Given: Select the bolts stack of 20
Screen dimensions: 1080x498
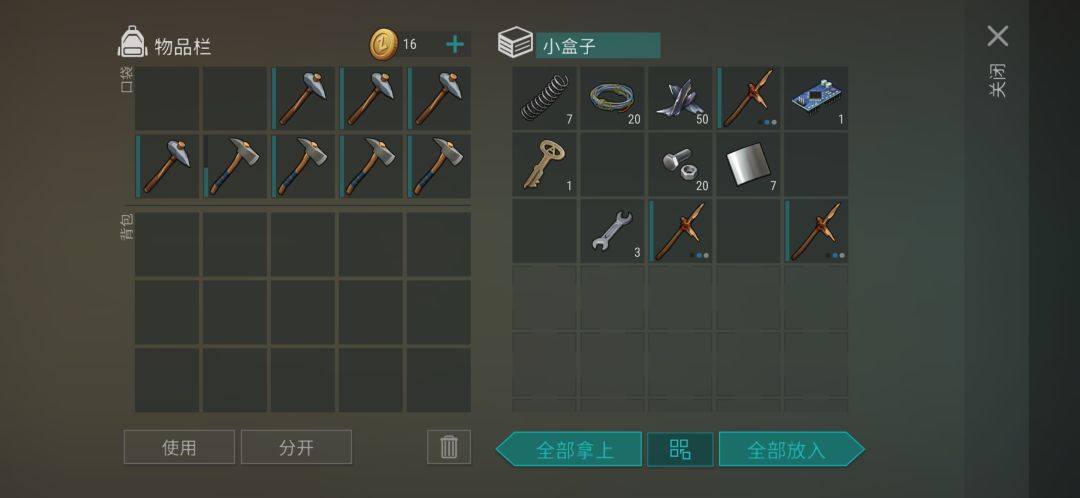Looking at the screenshot, I should pos(679,165).
